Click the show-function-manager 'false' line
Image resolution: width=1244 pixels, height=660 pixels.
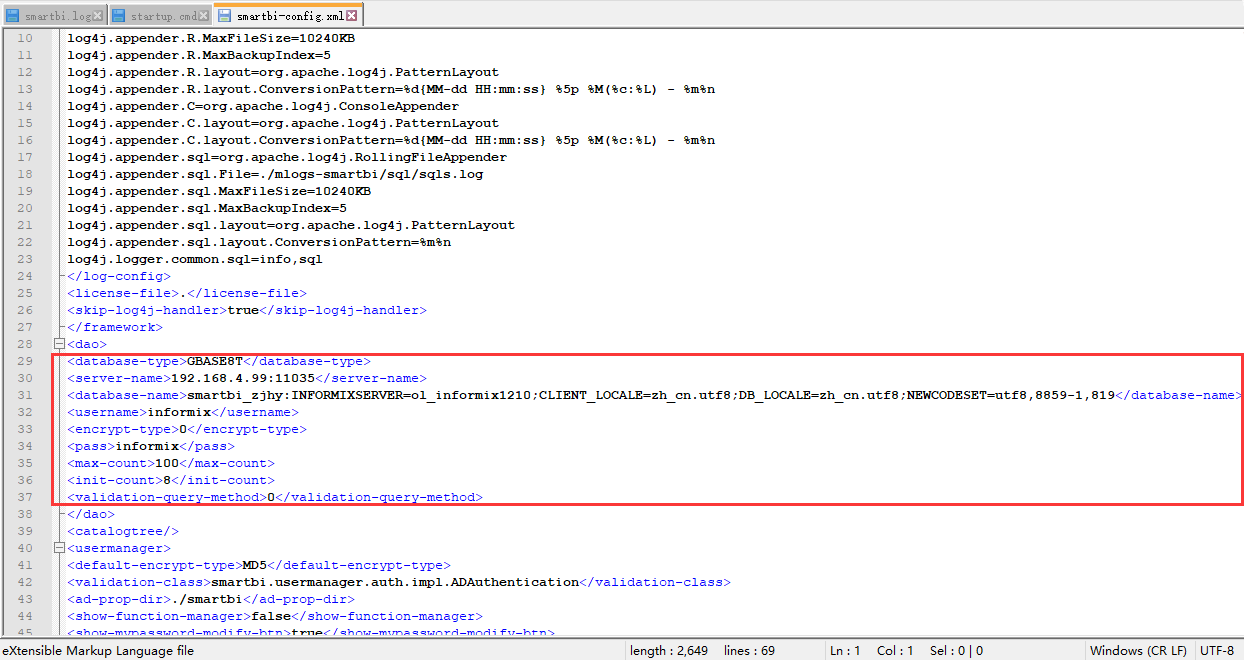coord(275,616)
